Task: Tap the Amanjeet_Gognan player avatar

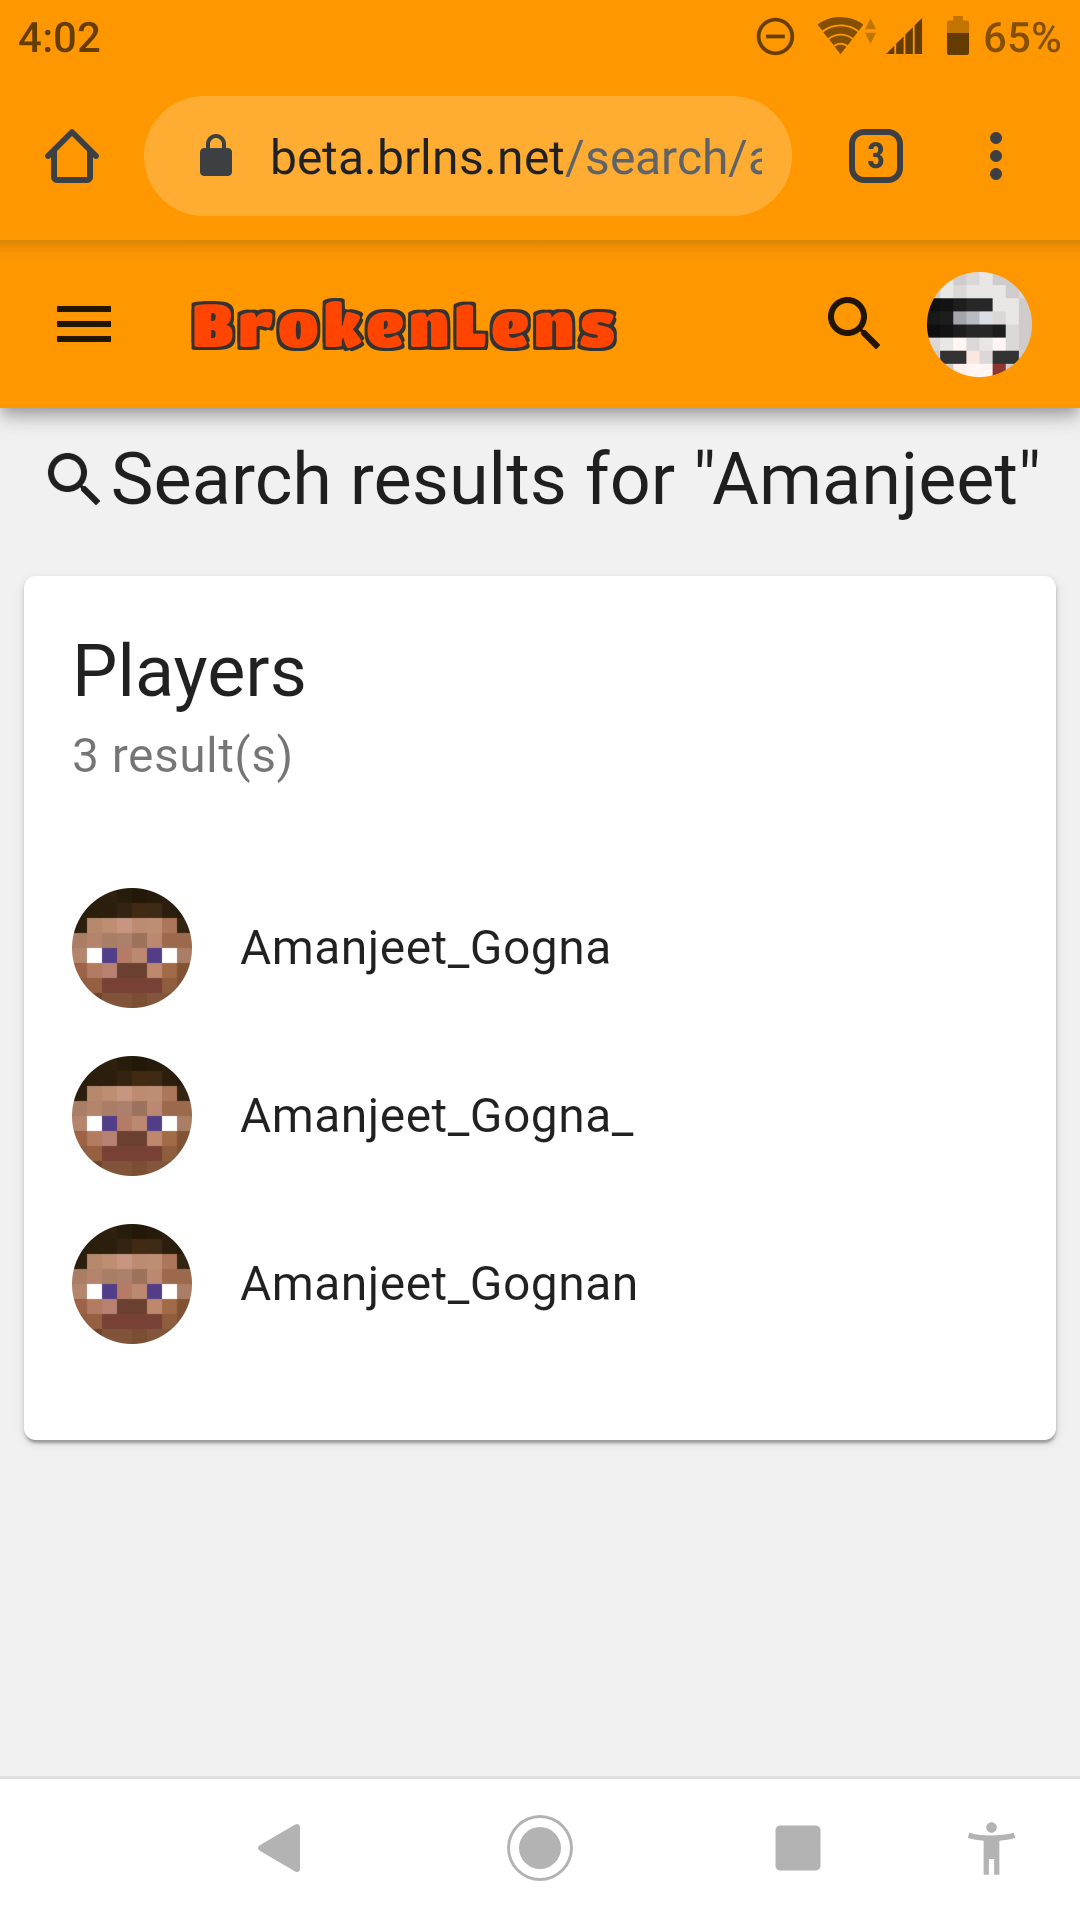Action: tap(132, 1284)
